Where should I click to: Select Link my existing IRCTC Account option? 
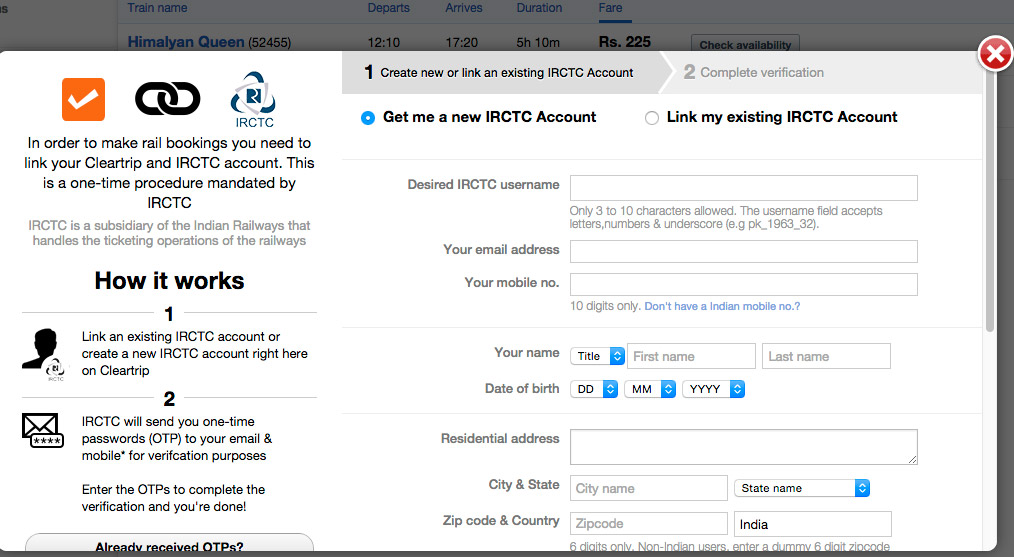(x=652, y=118)
